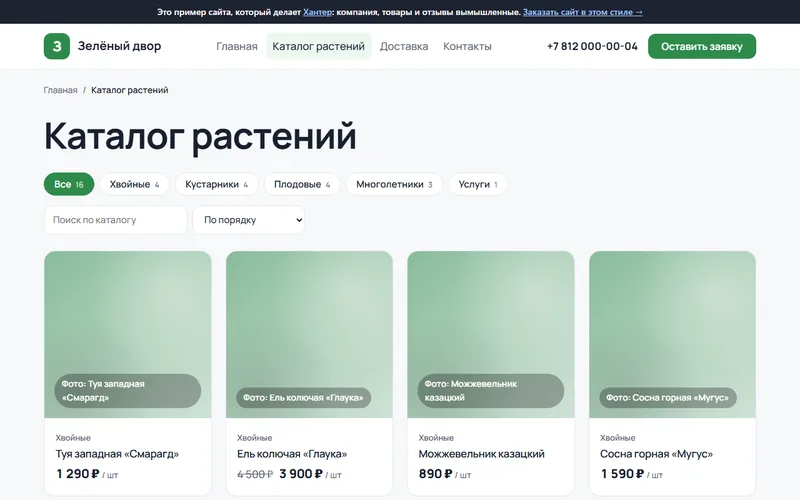
Task: Open the Туя западная «Смарагд» photo
Action: (x=128, y=334)
